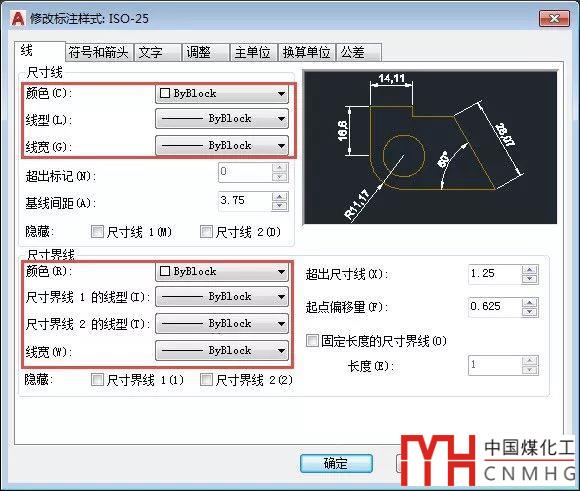580x491 pixels.
Task: Switch to the 符号和箭头 tab
Action: (99, 52)
